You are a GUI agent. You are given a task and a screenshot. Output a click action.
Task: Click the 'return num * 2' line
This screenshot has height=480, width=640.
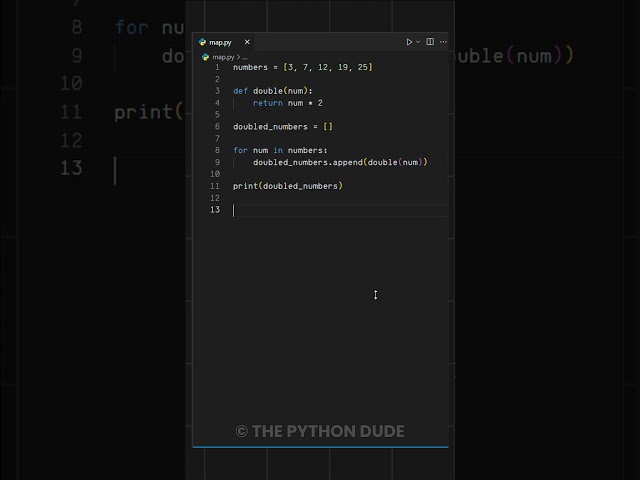288,103
